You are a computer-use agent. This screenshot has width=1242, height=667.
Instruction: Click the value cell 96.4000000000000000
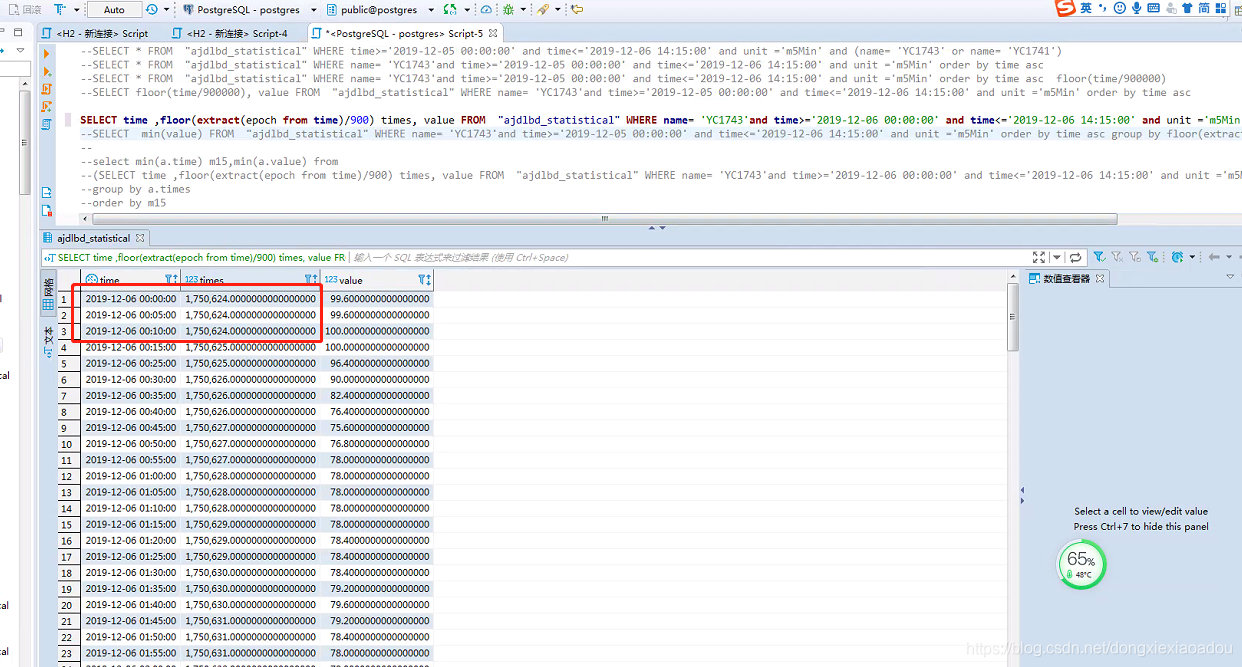click(379, 363)
